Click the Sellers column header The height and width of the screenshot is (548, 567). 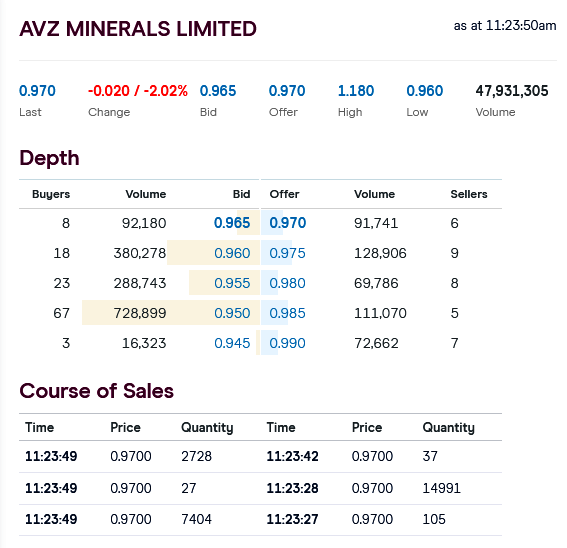(469, 194)
